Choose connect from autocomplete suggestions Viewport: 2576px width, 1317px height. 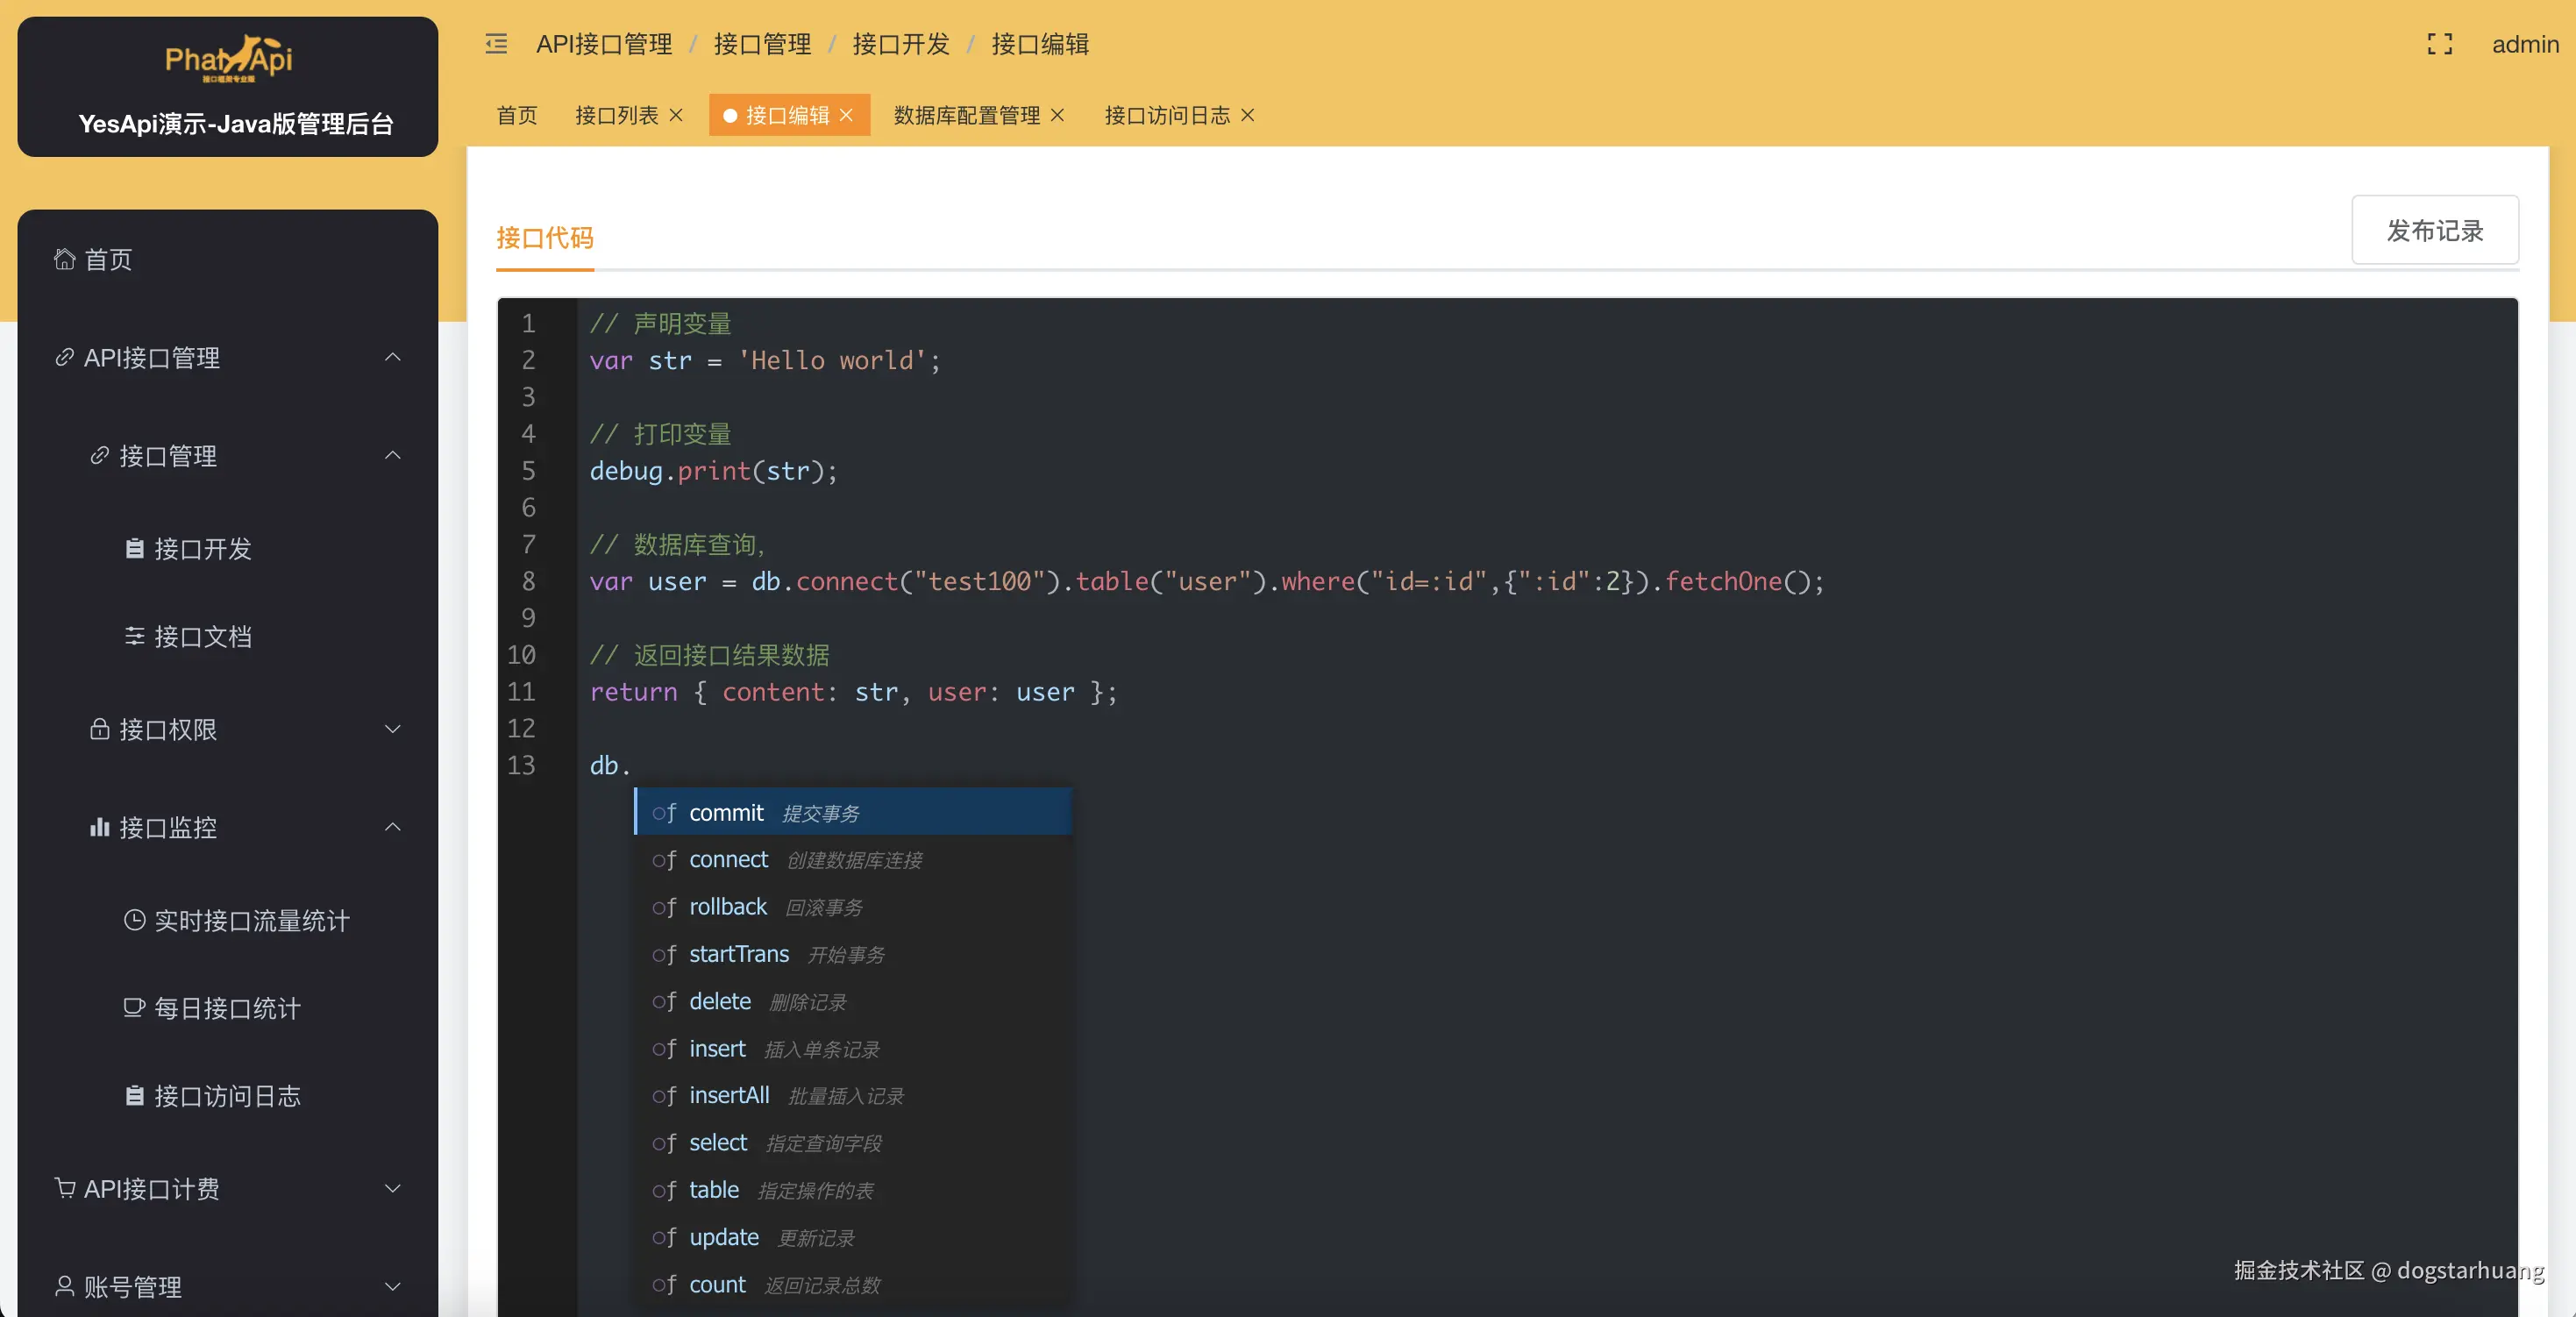728,860
